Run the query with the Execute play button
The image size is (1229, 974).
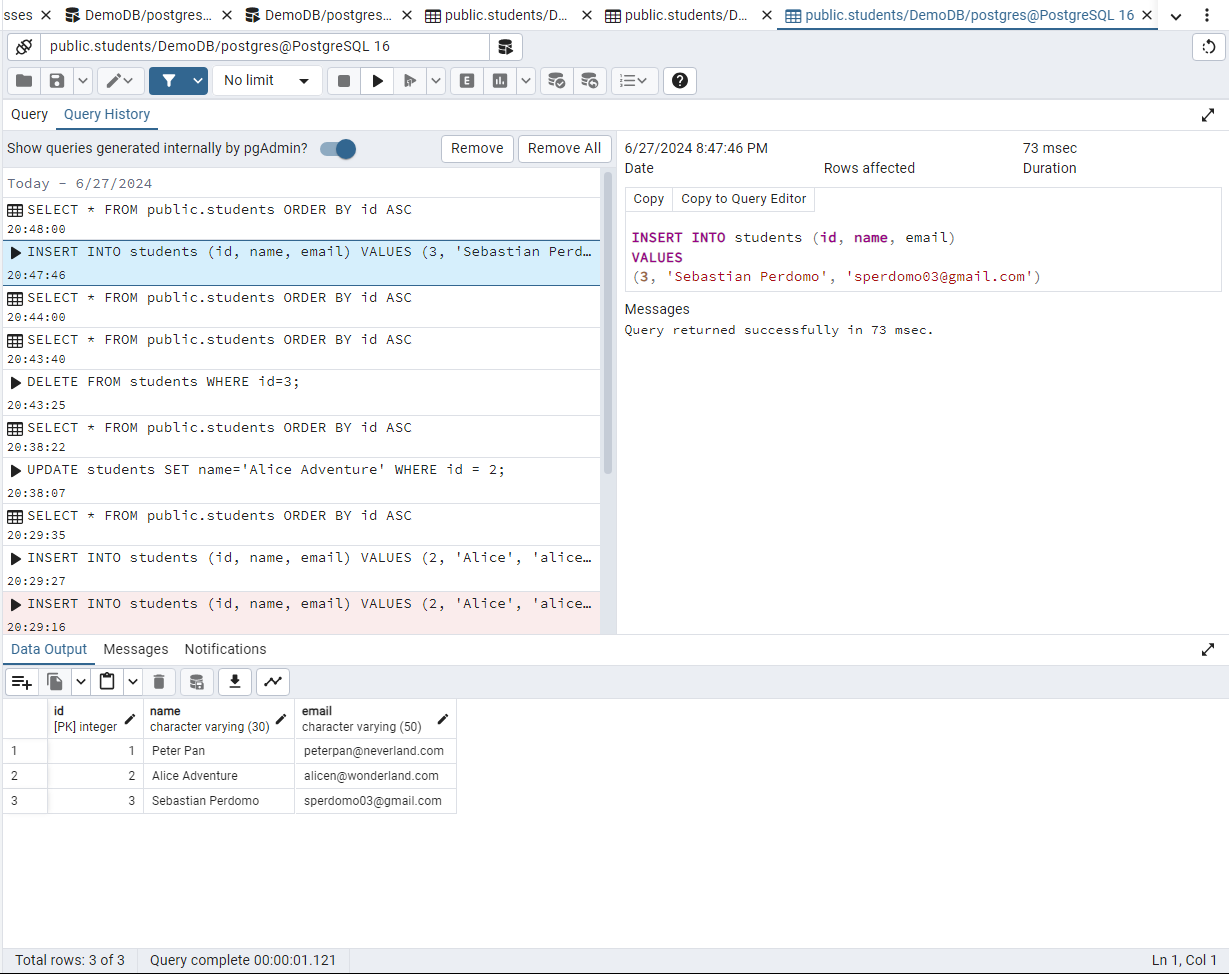pos(377,81)
